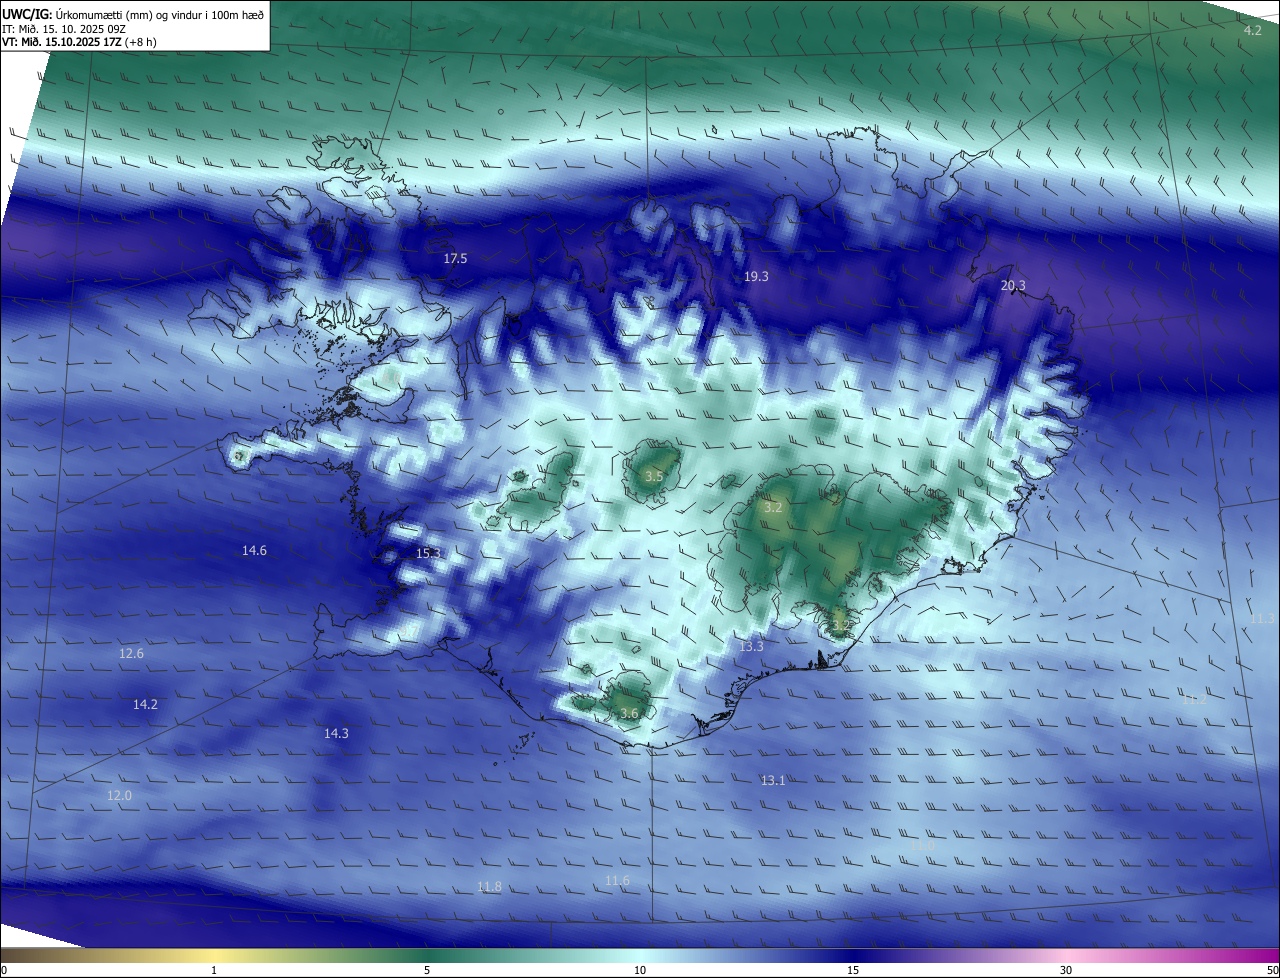The image size is (1280, 978).
Task: Click the 12.6 value on the map
Action: pyautogui.click(x=131, y=653)
